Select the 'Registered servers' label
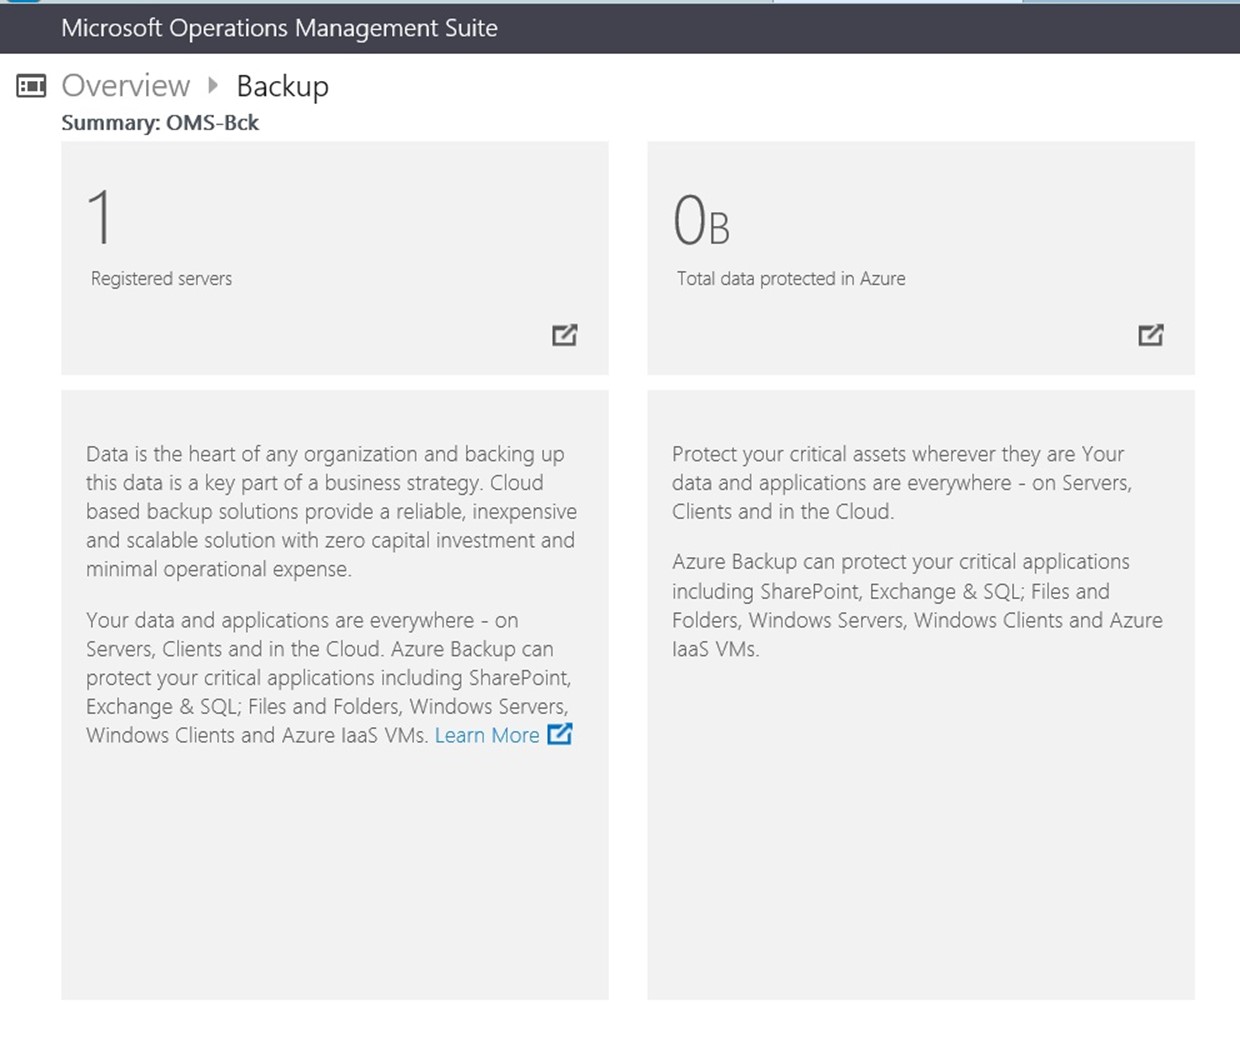1240x1045 pixels. (x=161, y=278)
